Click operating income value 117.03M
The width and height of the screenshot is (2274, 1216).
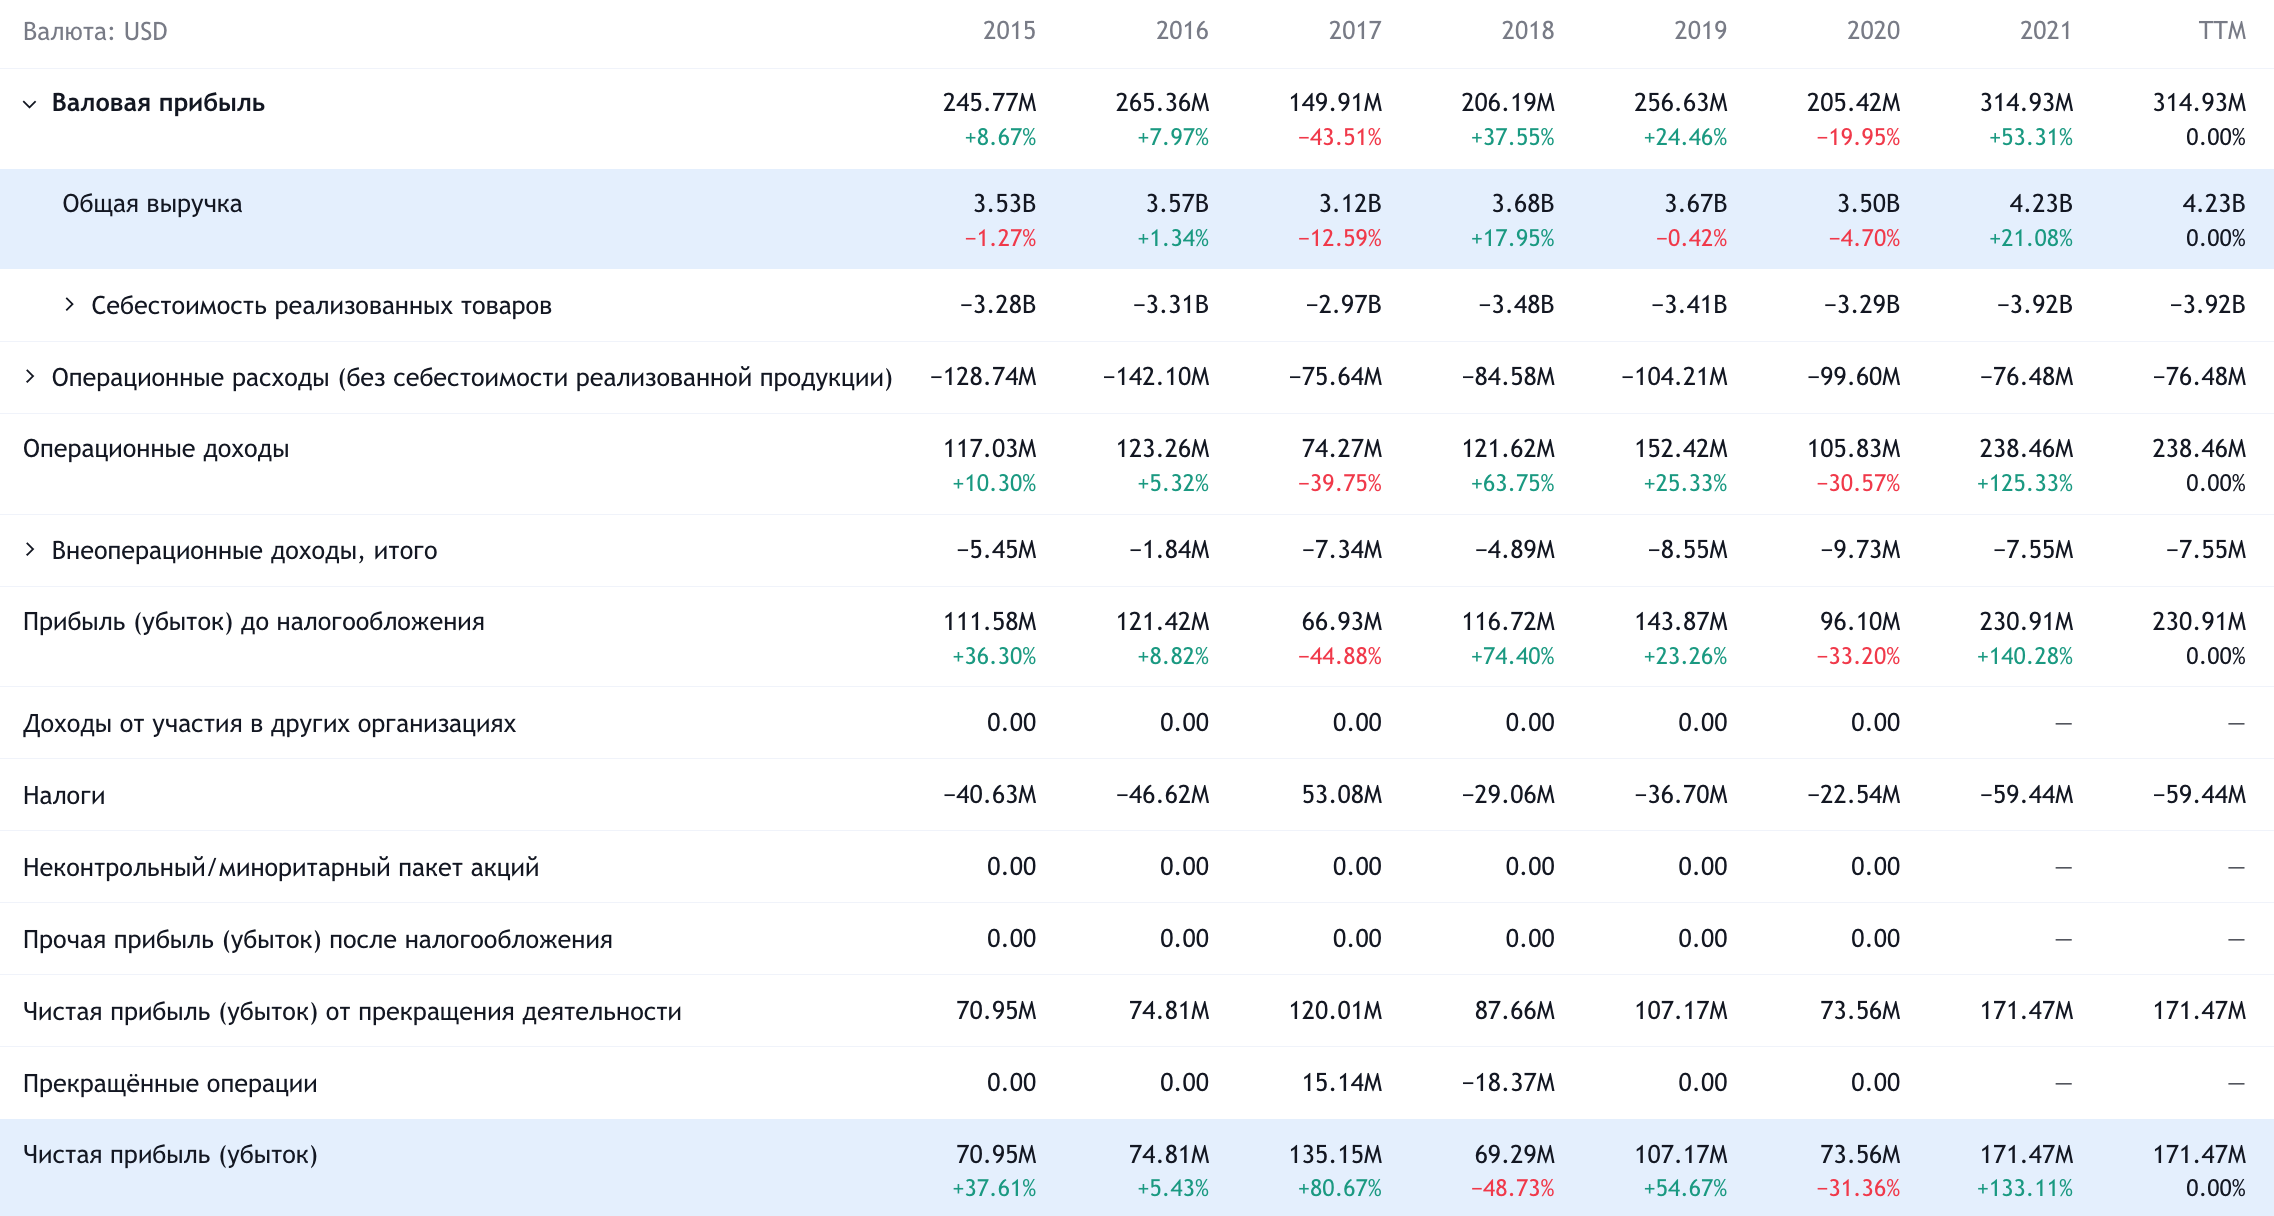pyautogui.click(x=990, y=449)
